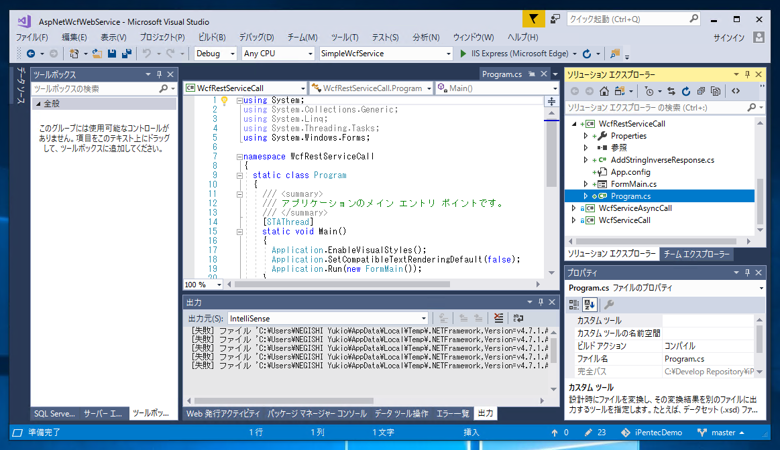Click the notifications flag icon
The height and width of the screenshot is (450, 780).
(x=533, y=19)
